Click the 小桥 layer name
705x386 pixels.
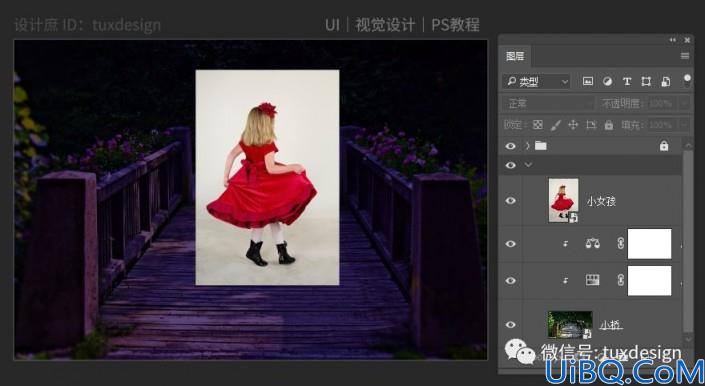pyautogui.click(x=611, y=324)
